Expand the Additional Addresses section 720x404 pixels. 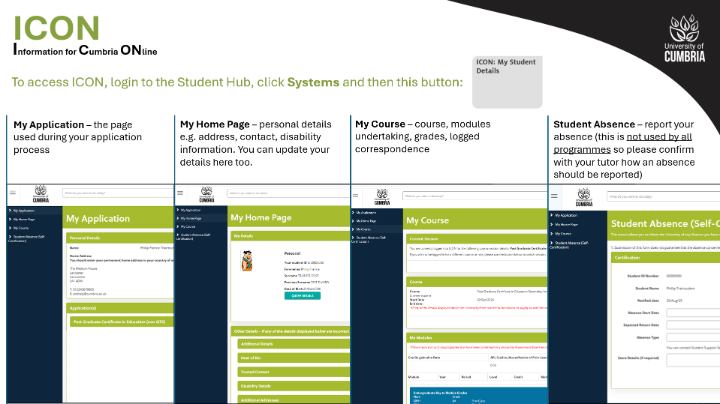click(294, 400)
